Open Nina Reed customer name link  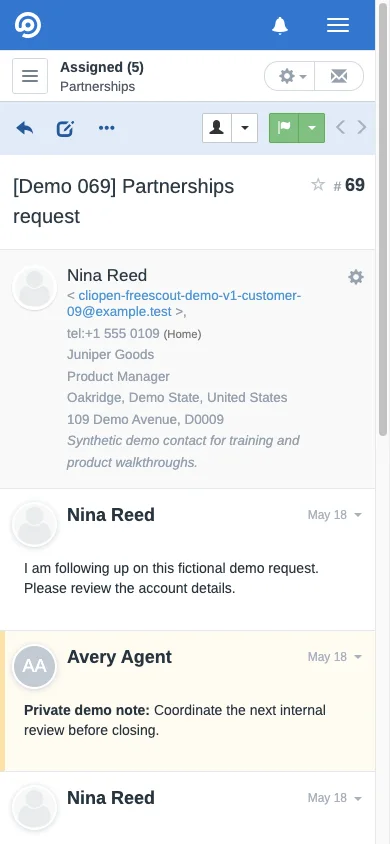(107, 276)
